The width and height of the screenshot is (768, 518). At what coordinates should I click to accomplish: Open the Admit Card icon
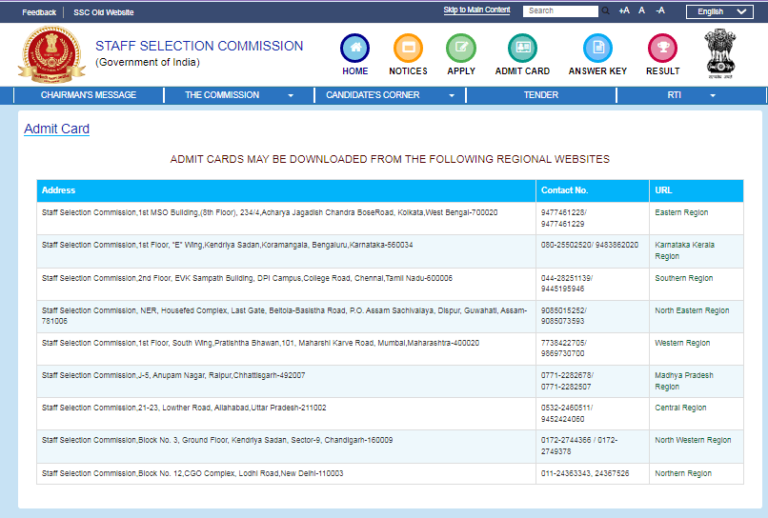tap(522, 48)
